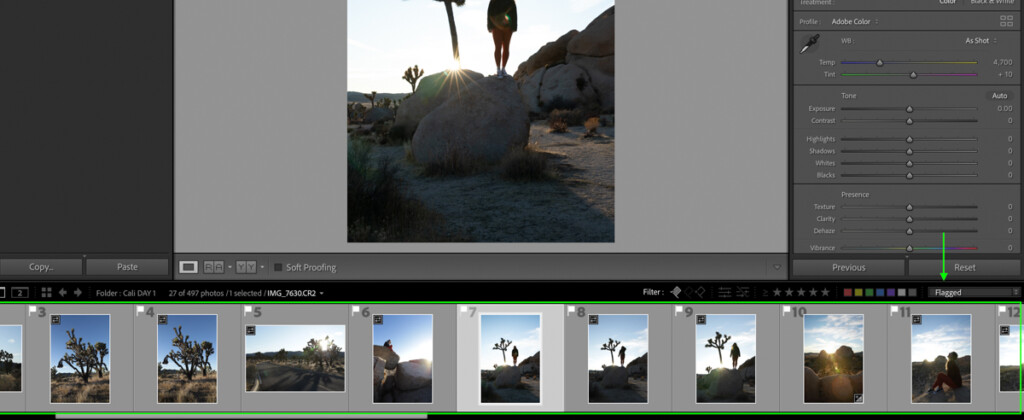Open the Adobe Color profile dropdown

(854, 22)
